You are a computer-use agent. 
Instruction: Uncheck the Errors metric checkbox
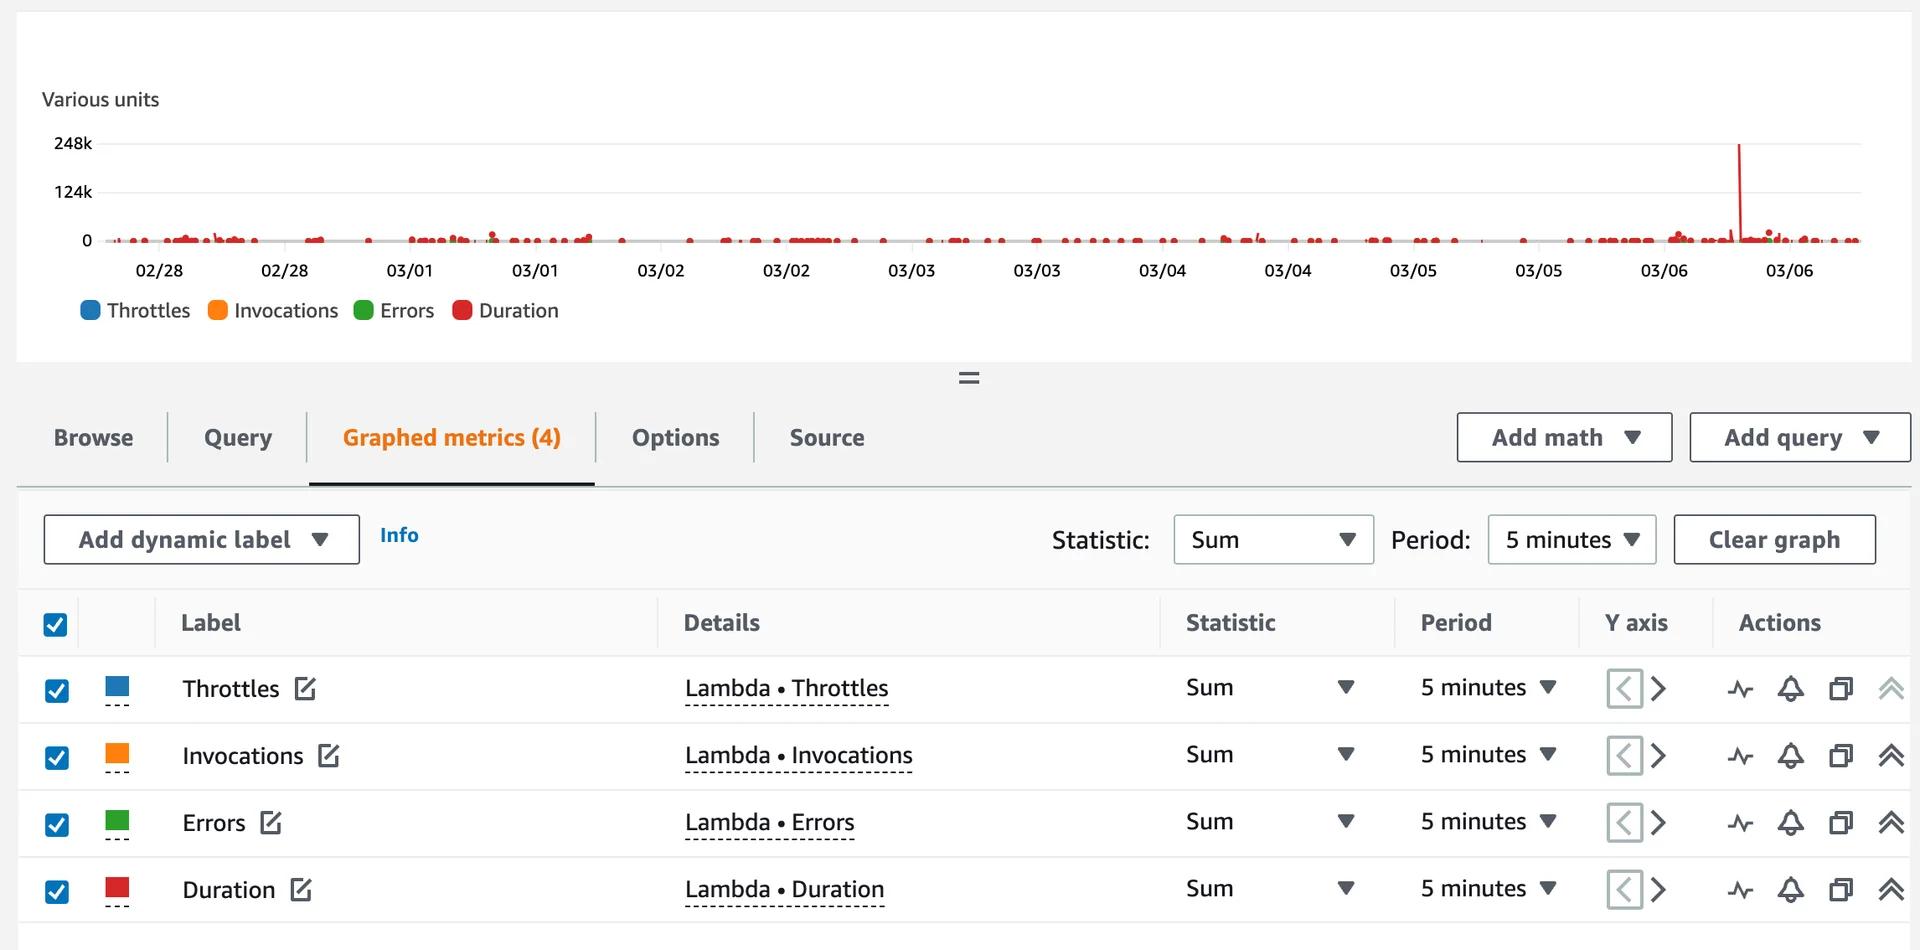tap(56, 824)
